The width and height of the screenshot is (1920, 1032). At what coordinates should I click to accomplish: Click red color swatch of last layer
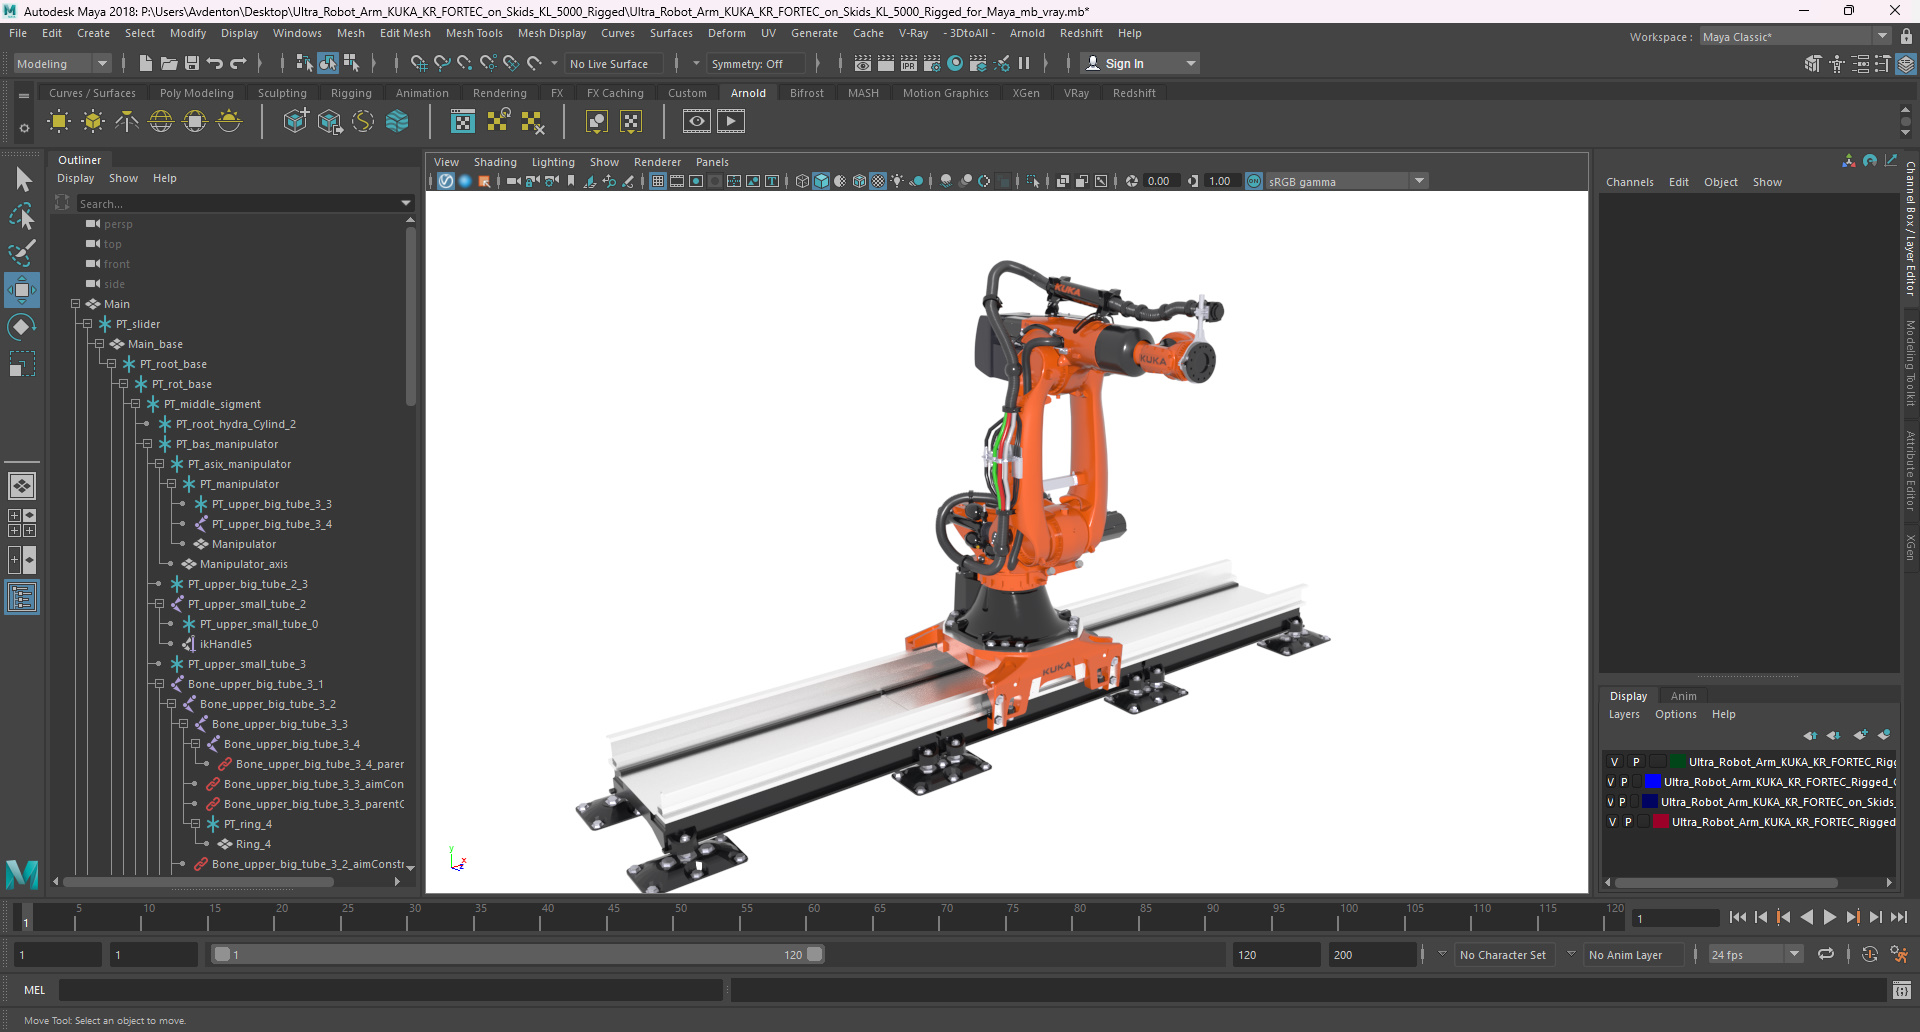1661,822
